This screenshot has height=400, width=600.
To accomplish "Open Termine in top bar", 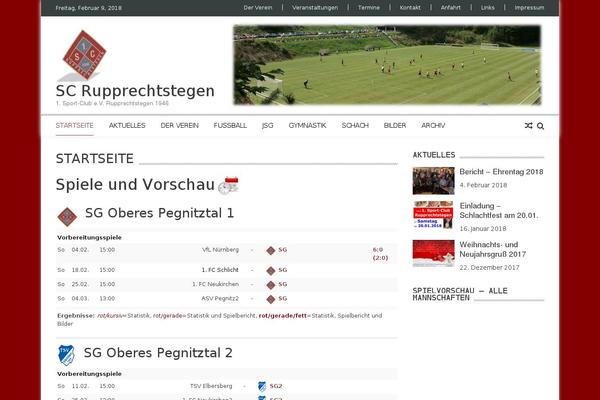I will pos(369,8).
